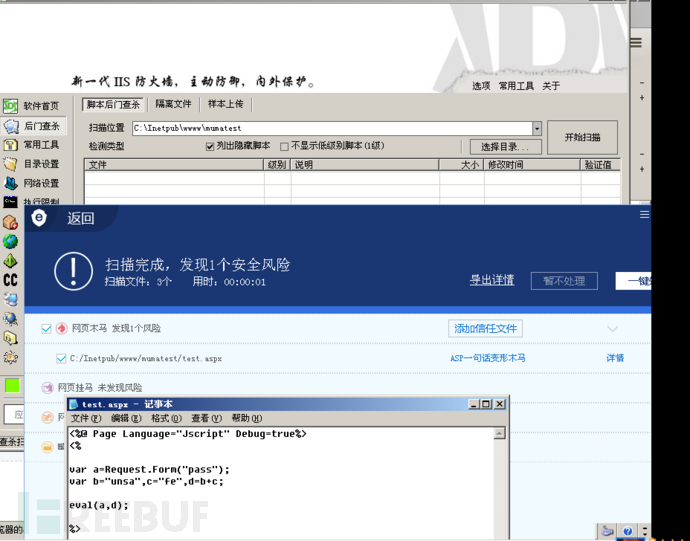Screen dimensions: 690x541
Task: Click the help question mark tray icon
Action: pos(628,531)
